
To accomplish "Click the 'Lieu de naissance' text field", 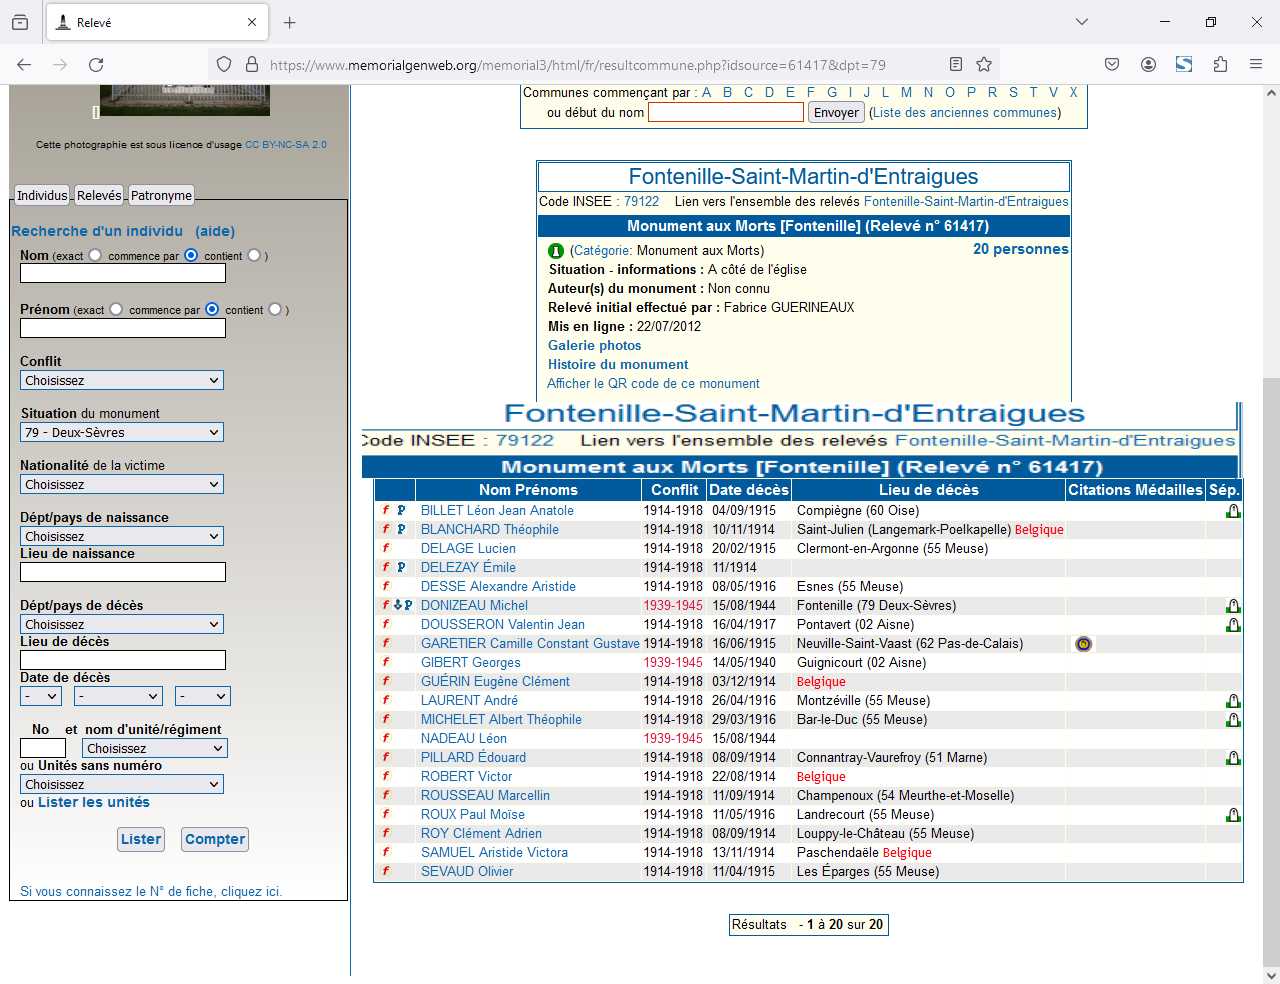I will (x=123, y=572).
